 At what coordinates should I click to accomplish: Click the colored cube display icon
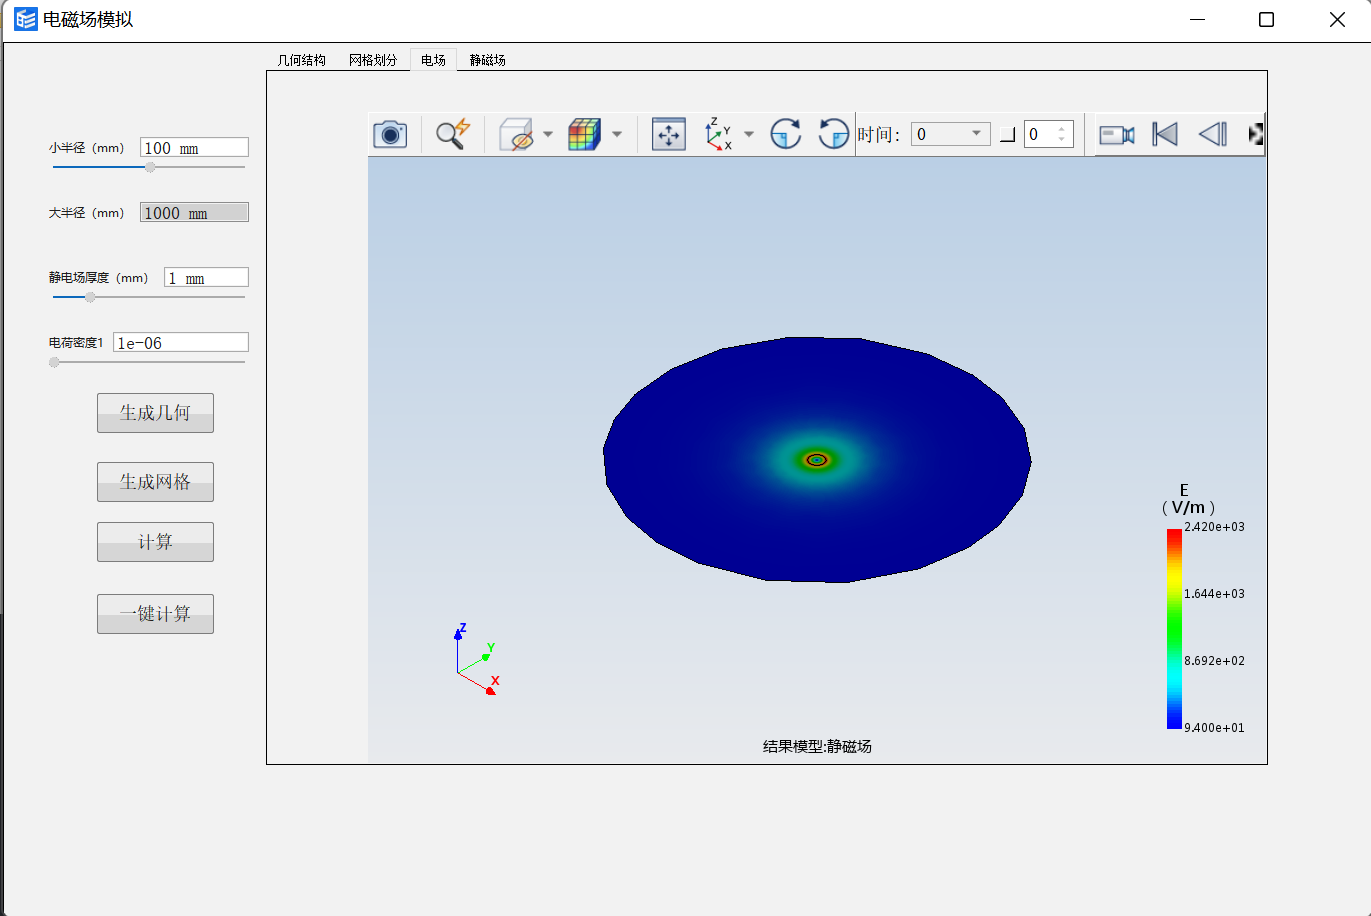(585, 134)
